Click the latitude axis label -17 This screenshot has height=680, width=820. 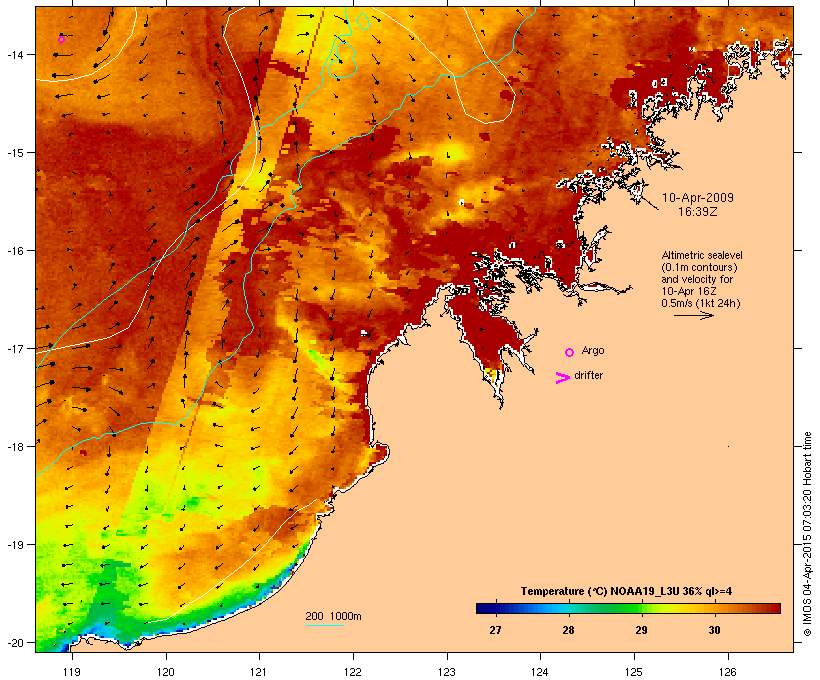pos(14,348)
